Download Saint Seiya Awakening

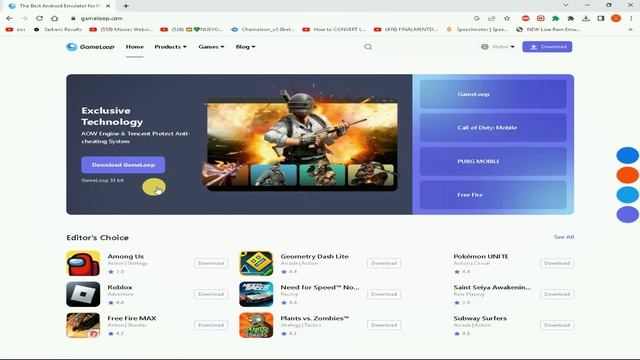coord(557,294)
